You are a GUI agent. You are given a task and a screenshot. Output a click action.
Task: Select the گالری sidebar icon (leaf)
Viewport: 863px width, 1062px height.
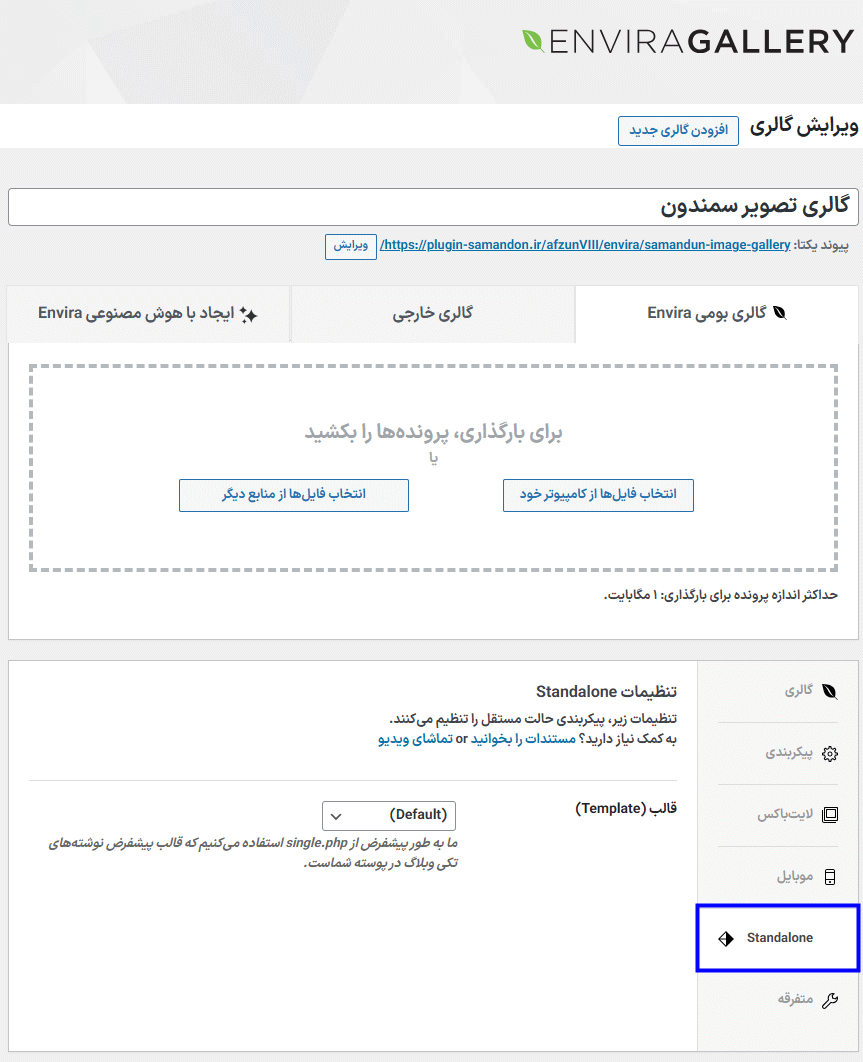[x=829, y=690]
